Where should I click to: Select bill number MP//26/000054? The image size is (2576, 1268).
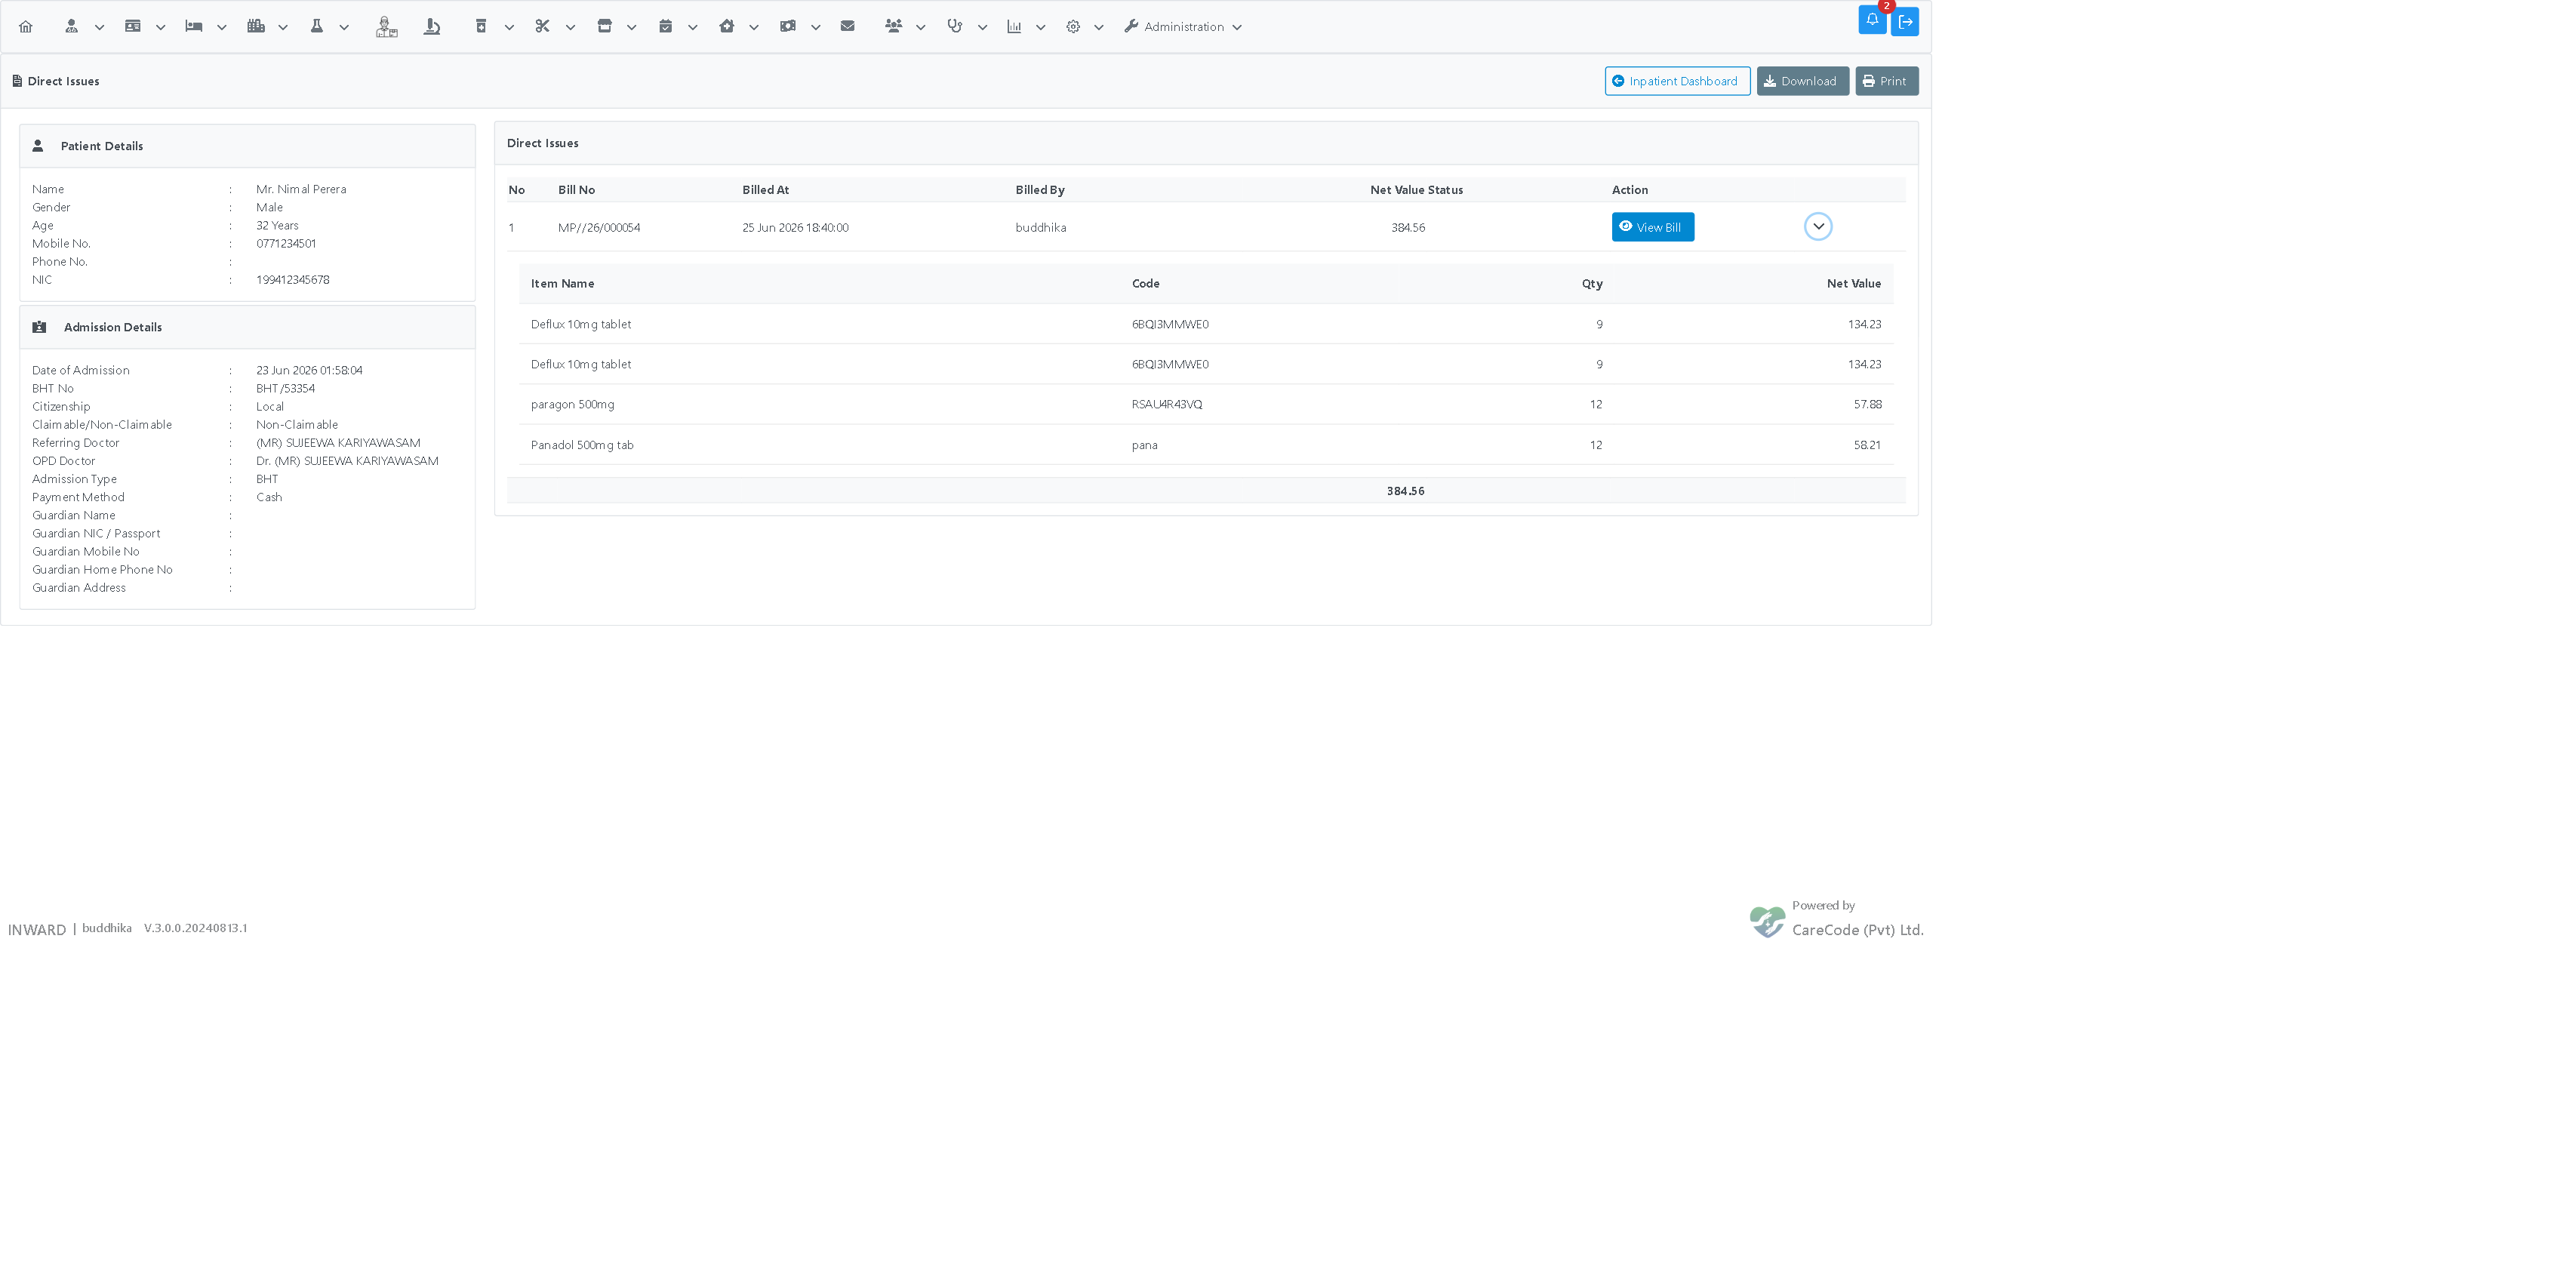599,228
